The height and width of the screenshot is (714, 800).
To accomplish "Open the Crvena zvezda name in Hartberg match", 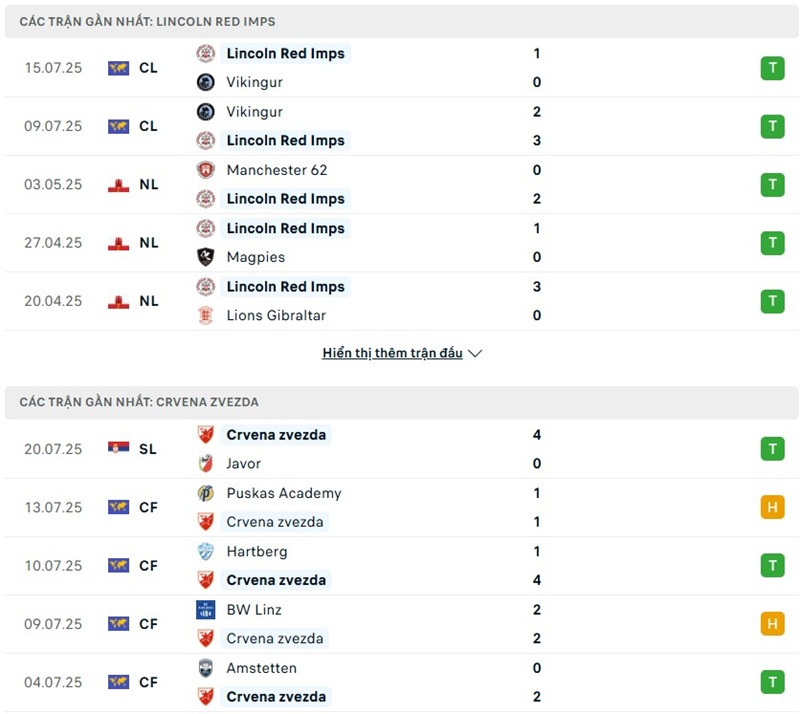I will (275, 580).
